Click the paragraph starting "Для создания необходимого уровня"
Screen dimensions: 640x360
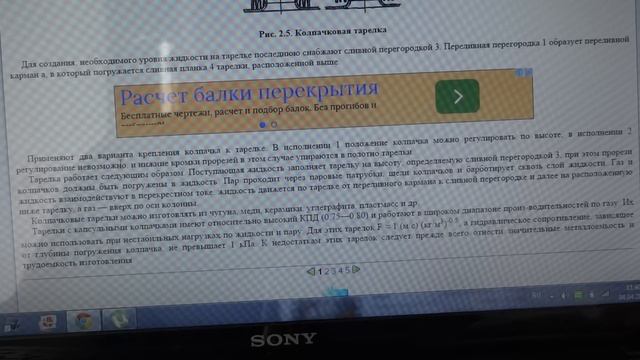(x=320, y=58)
